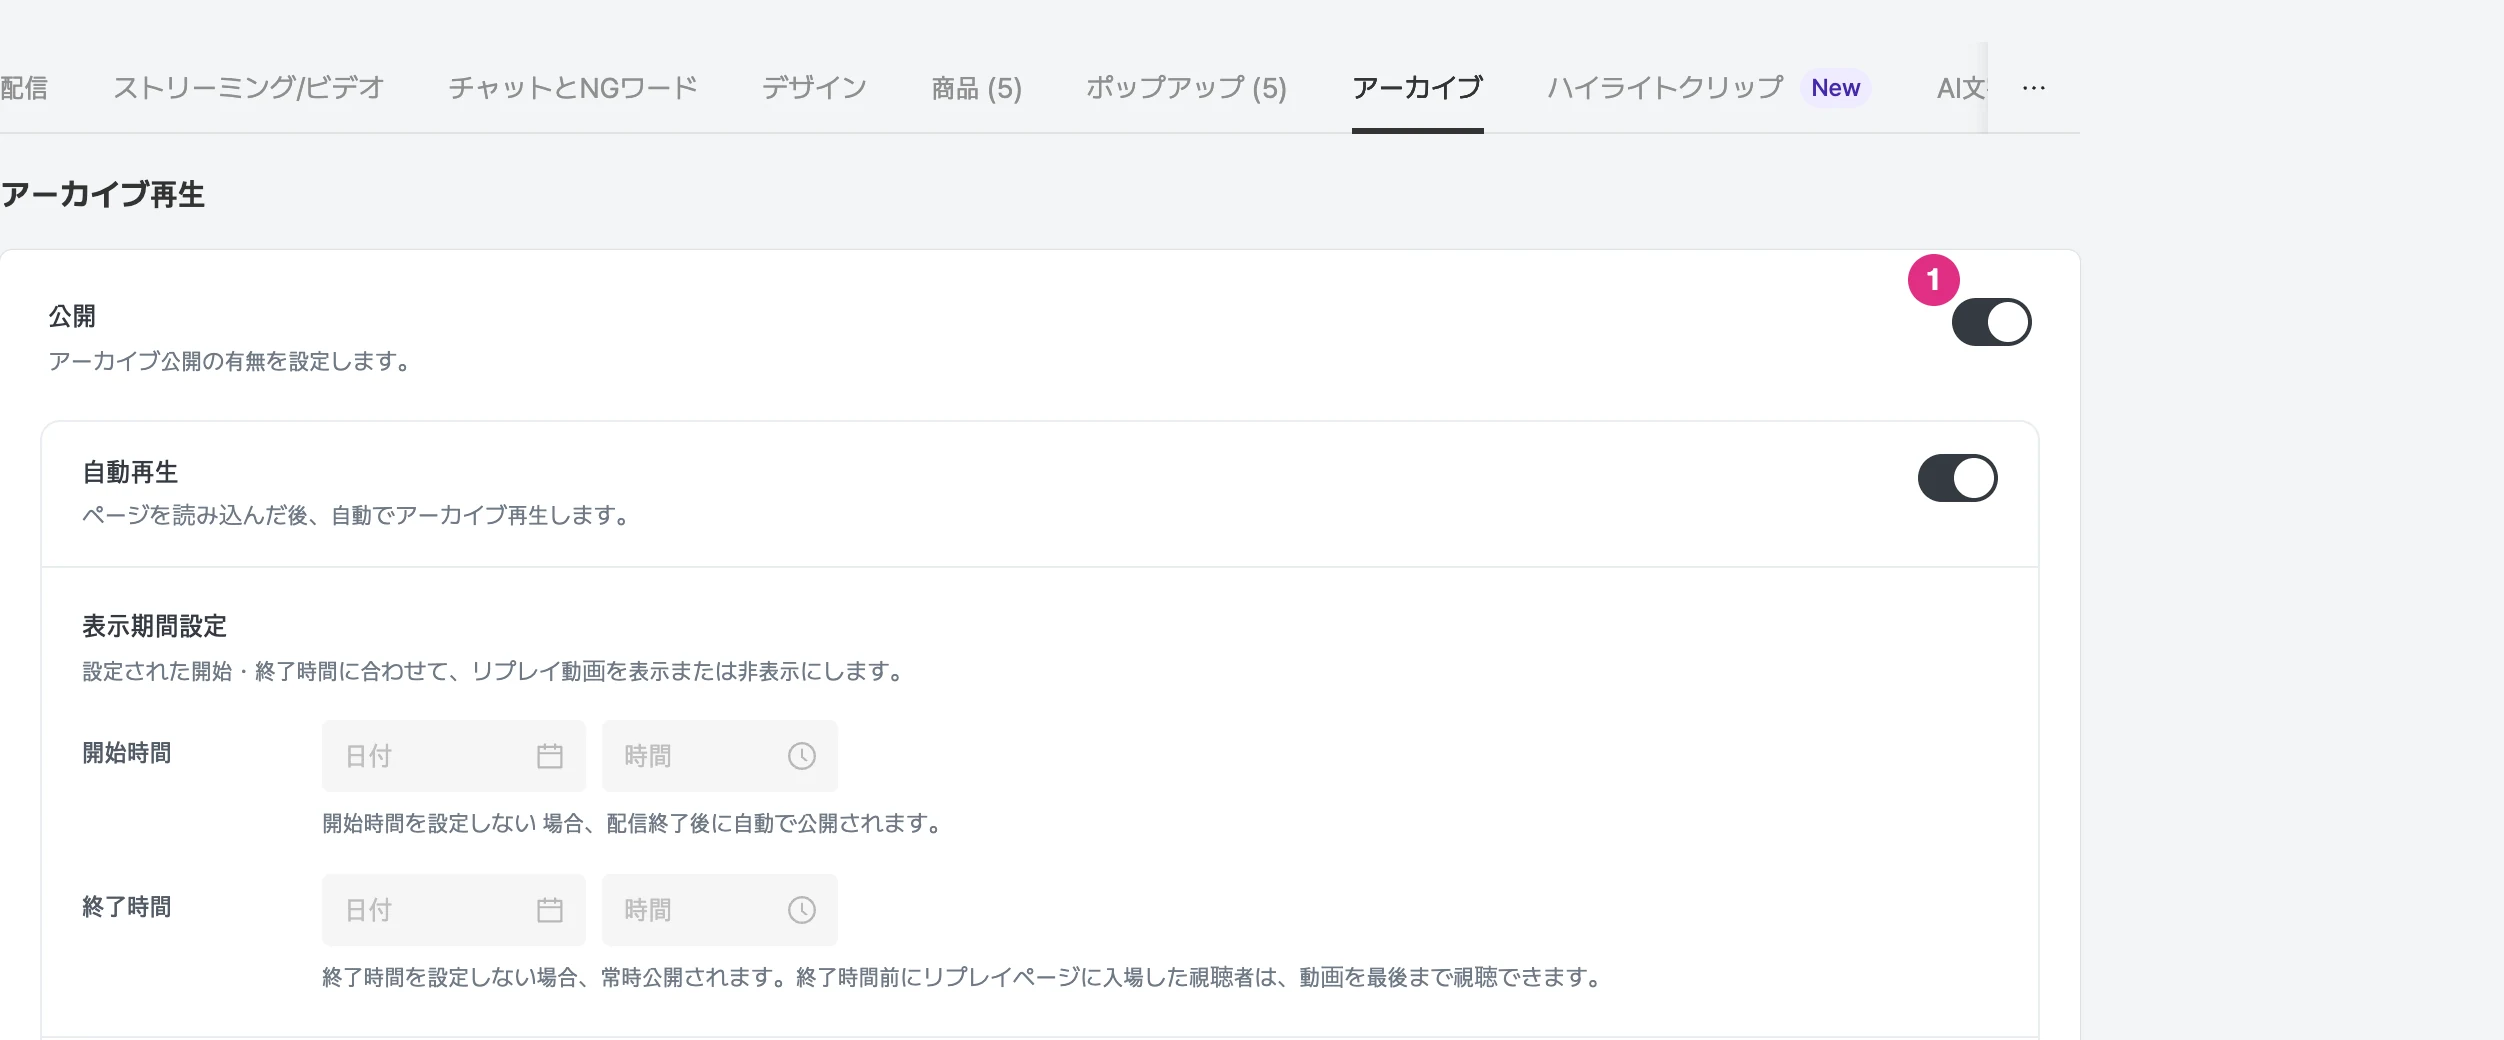Toggle the 公開 archive publish switch
Screen dimensions: 2504x1040
click(1991, 322)
